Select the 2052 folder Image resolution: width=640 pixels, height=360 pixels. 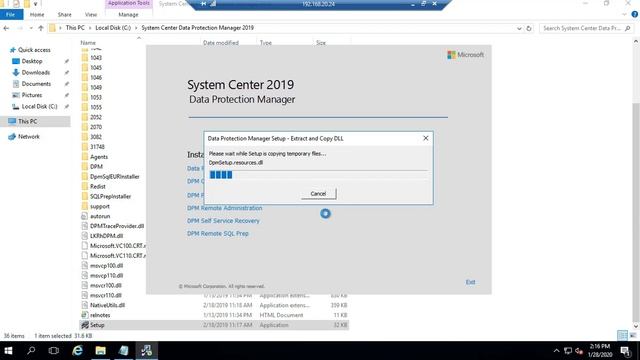96,117
